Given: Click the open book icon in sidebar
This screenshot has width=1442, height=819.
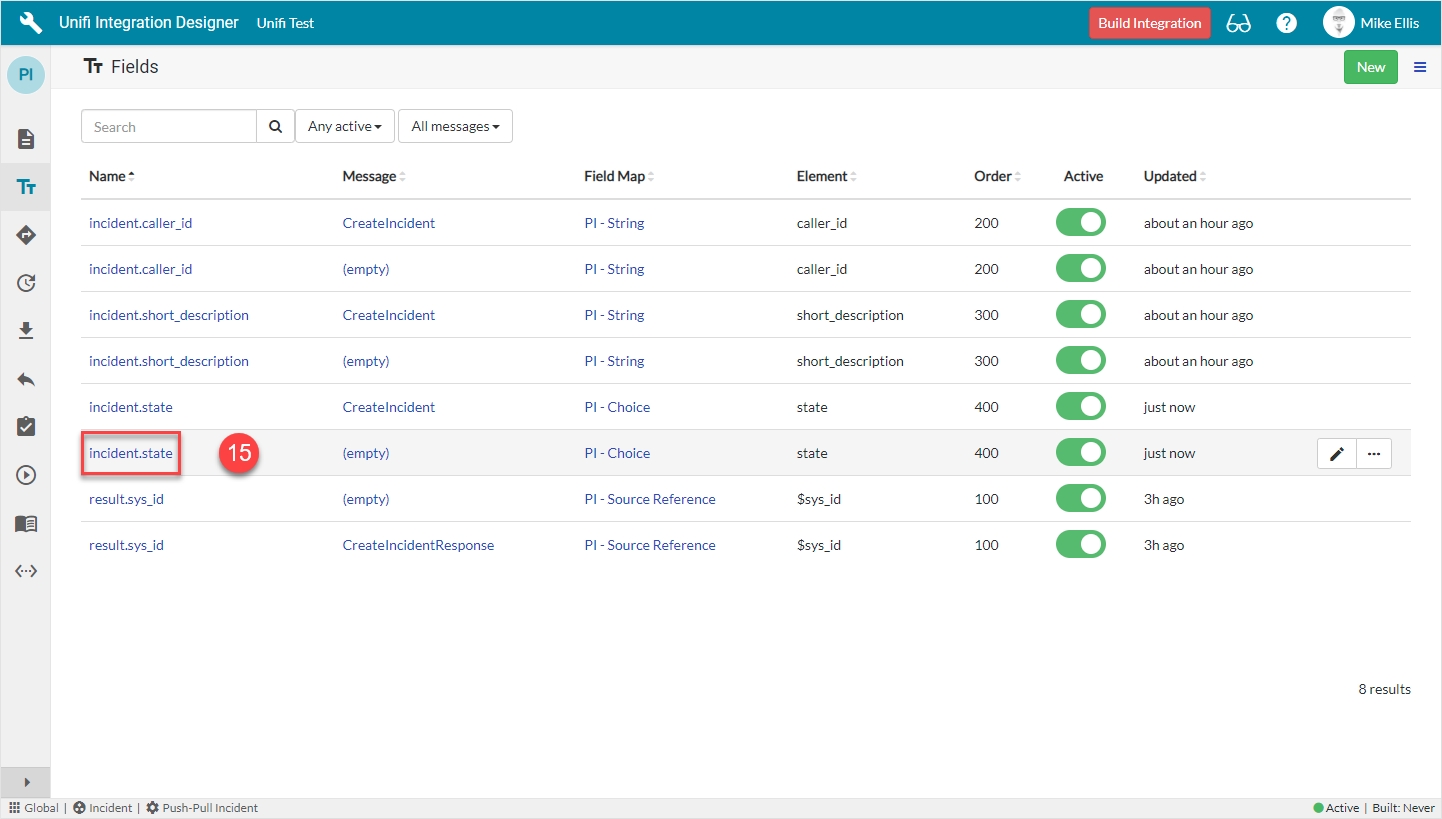Looking at the screenshot, I should click(26, 523).
